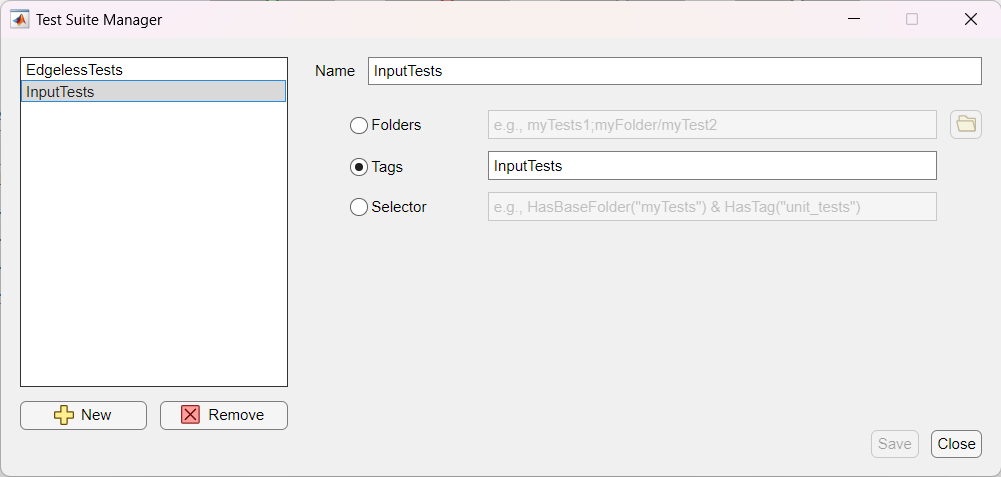Click the browse folder icon
Image resolution: width=1001 pixels, height=477 pixels.
(965, 125)
